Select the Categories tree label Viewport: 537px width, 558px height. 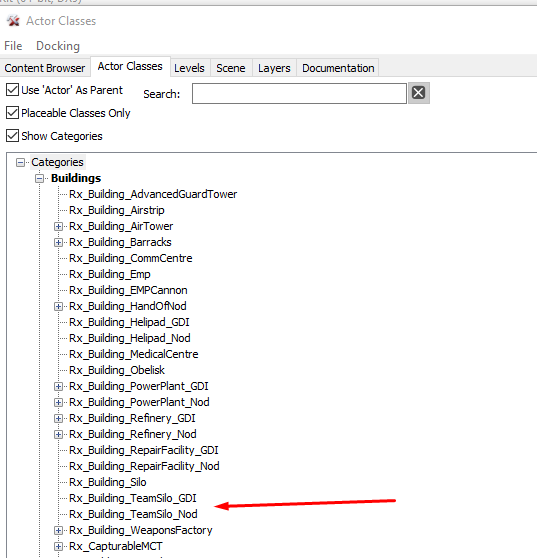[57, 162]
